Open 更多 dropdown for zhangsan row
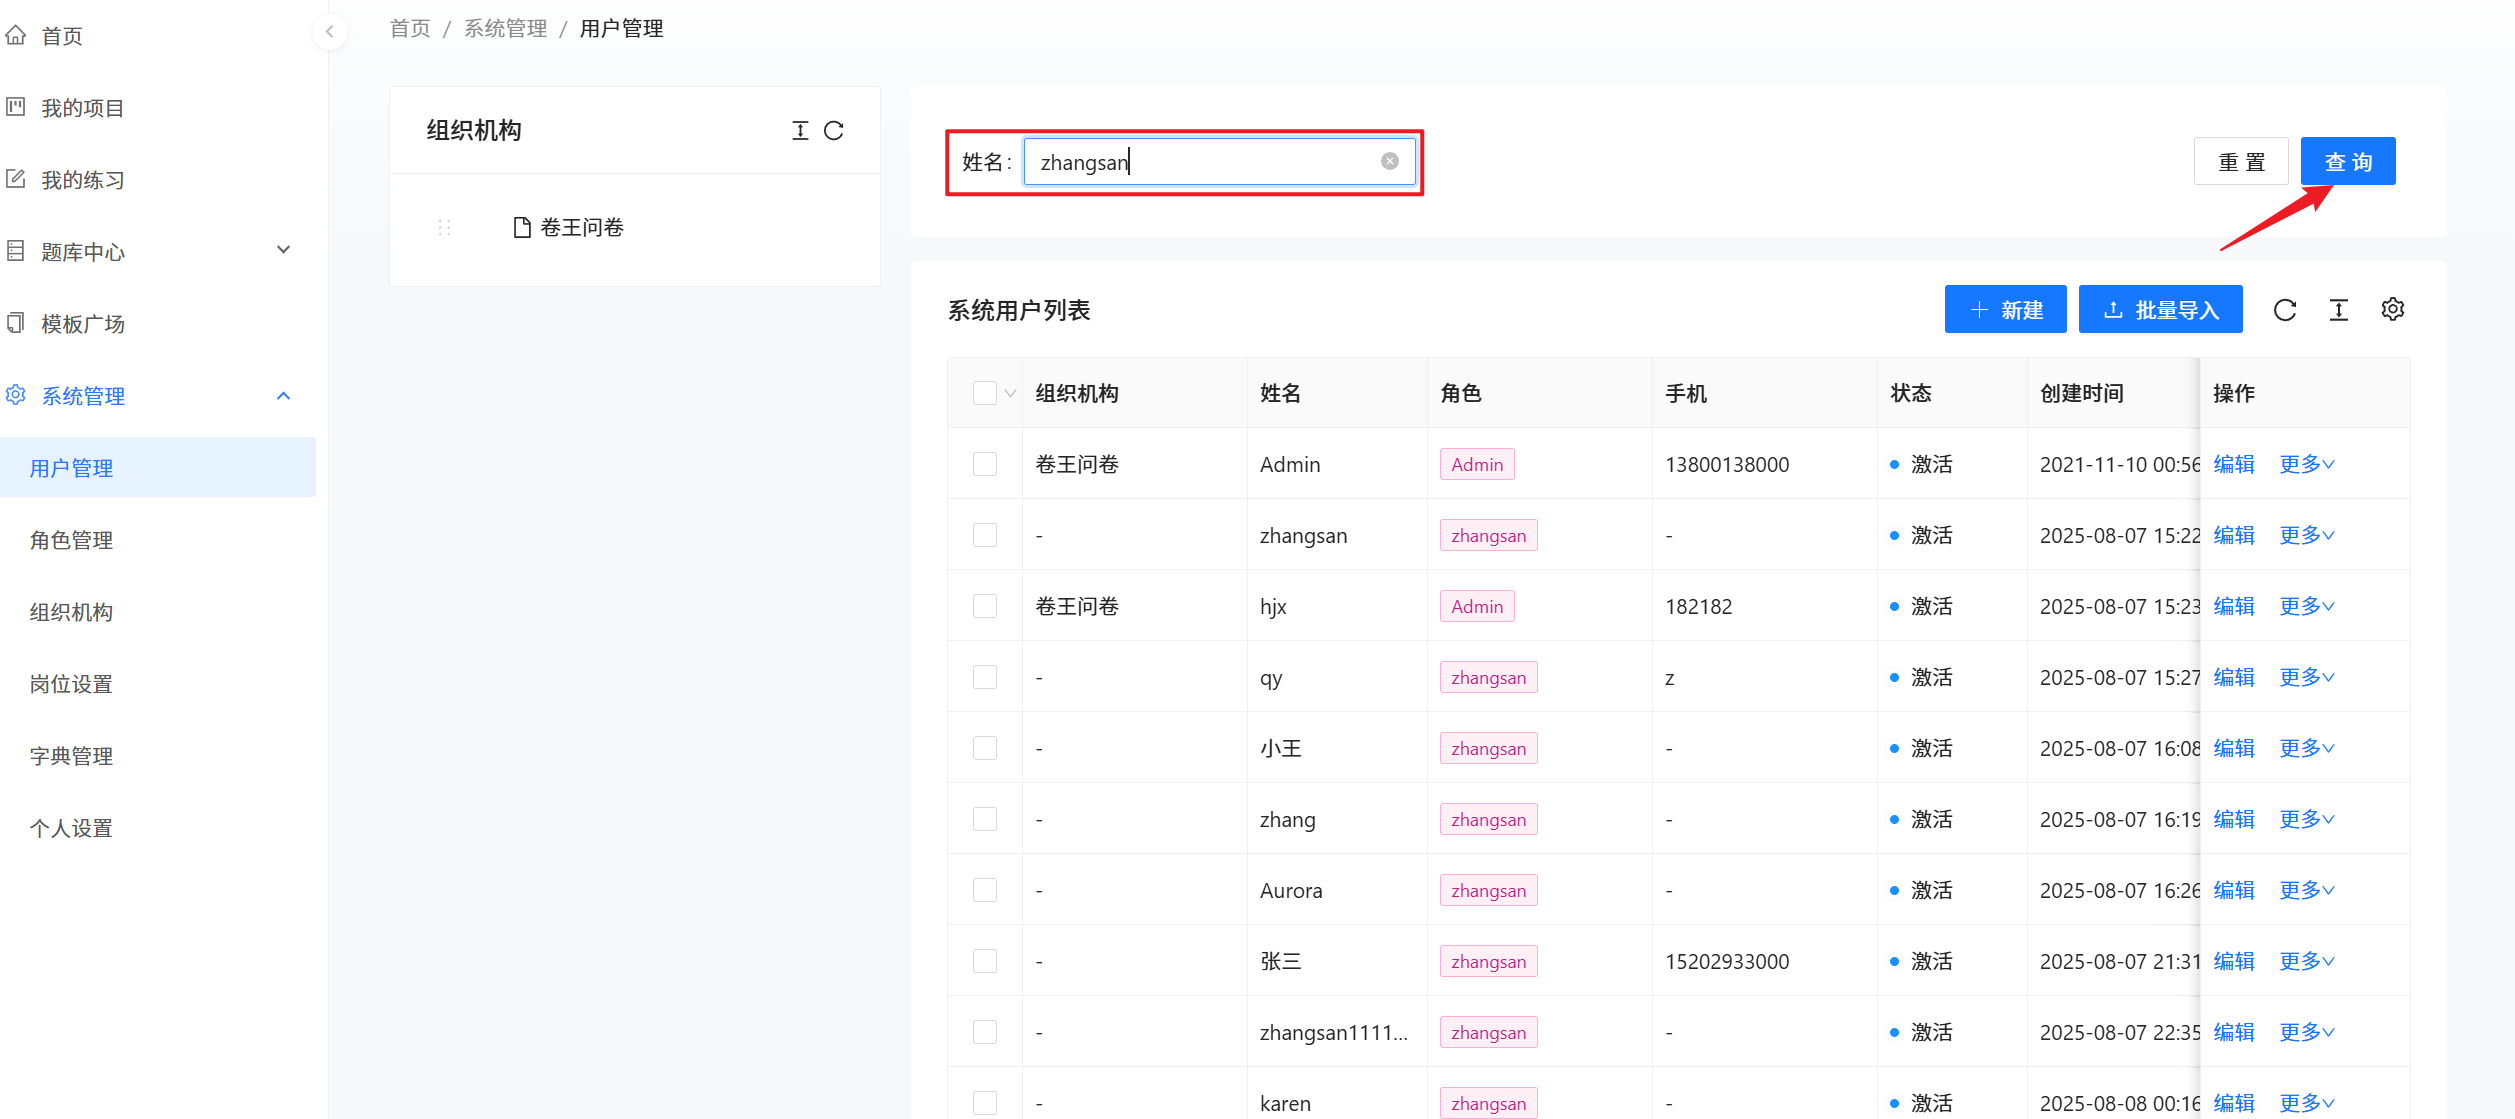This screenshot has height=1119, width=2515. [2307, 535]
